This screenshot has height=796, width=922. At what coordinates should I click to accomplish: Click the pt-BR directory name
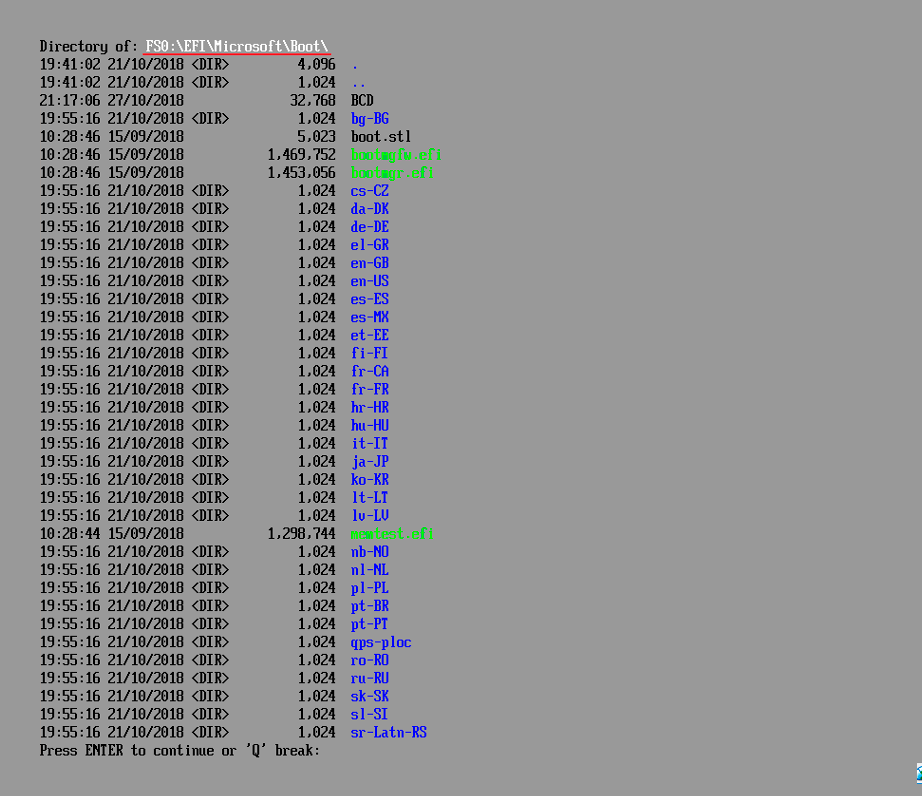coord(370,606)
